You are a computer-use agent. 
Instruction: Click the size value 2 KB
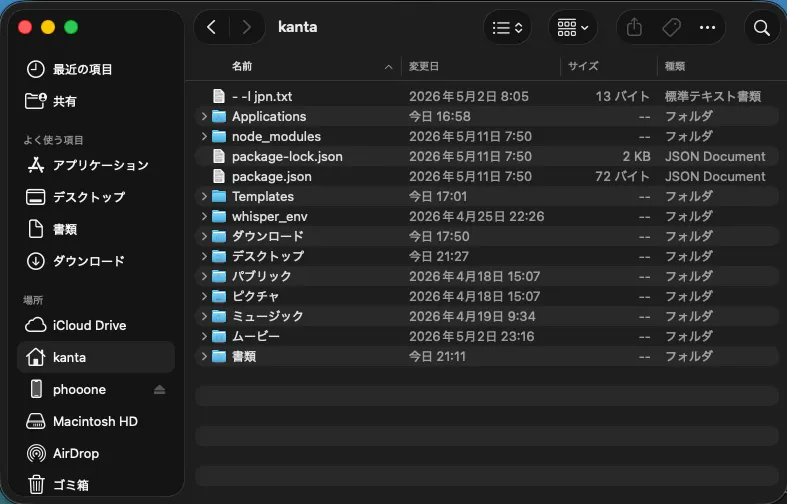click(636, 157)
